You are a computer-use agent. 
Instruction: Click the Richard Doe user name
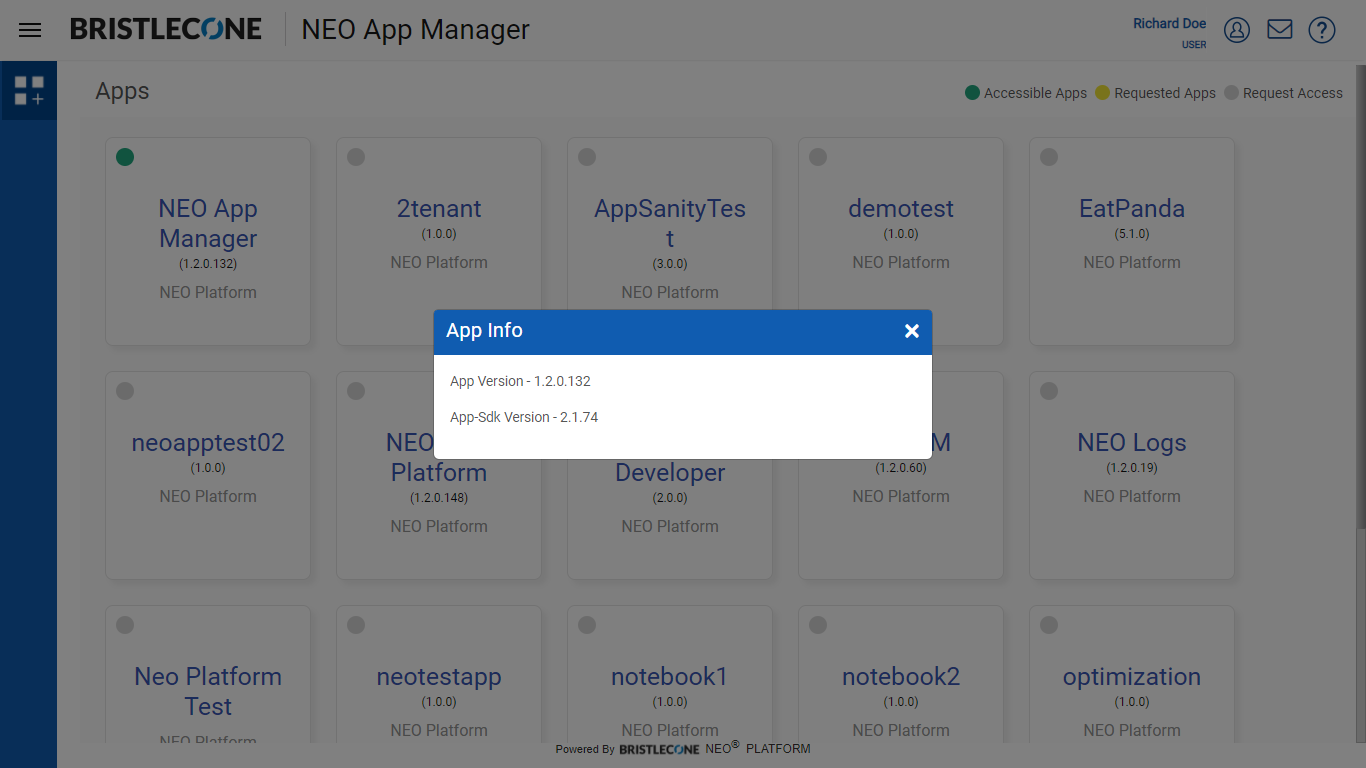[x=1169, y=23]
